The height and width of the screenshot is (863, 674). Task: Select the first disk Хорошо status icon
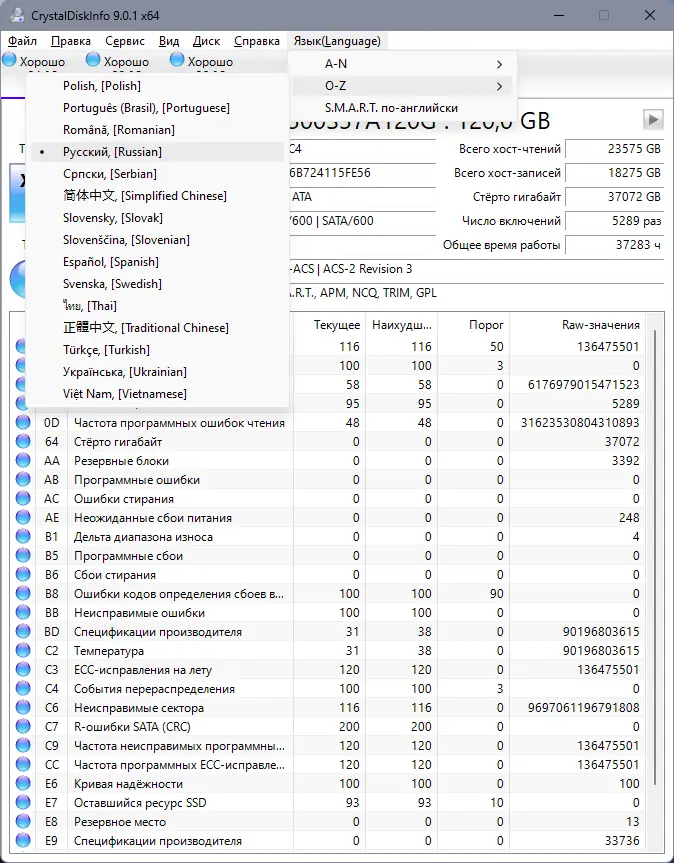9,59
